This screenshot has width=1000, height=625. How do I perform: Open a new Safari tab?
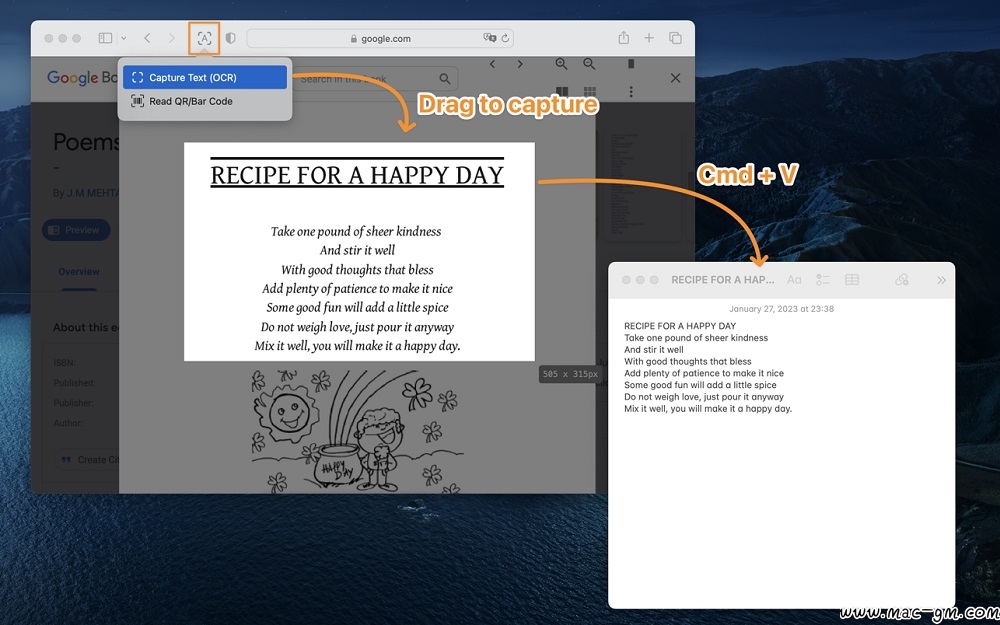click(x=649, y=38)
